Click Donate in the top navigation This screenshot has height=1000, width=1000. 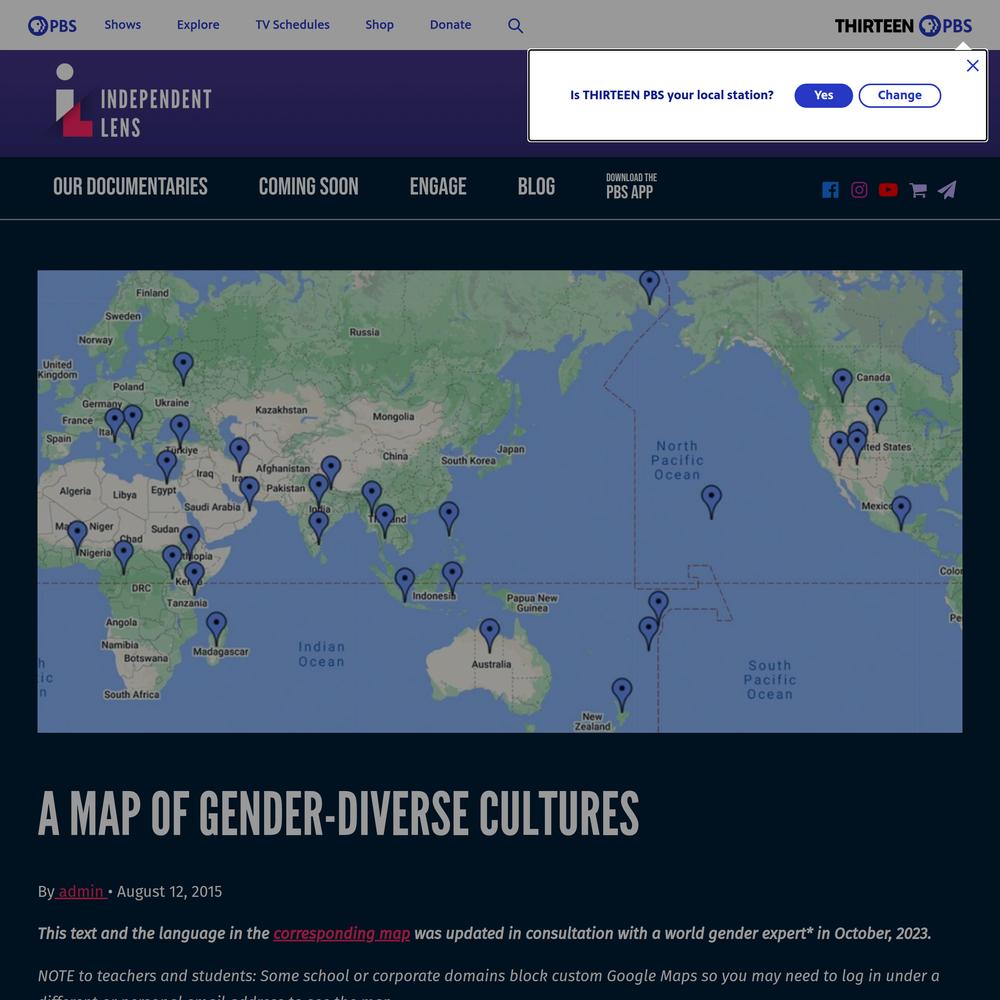pyautogui.click(x=450, y=25)
